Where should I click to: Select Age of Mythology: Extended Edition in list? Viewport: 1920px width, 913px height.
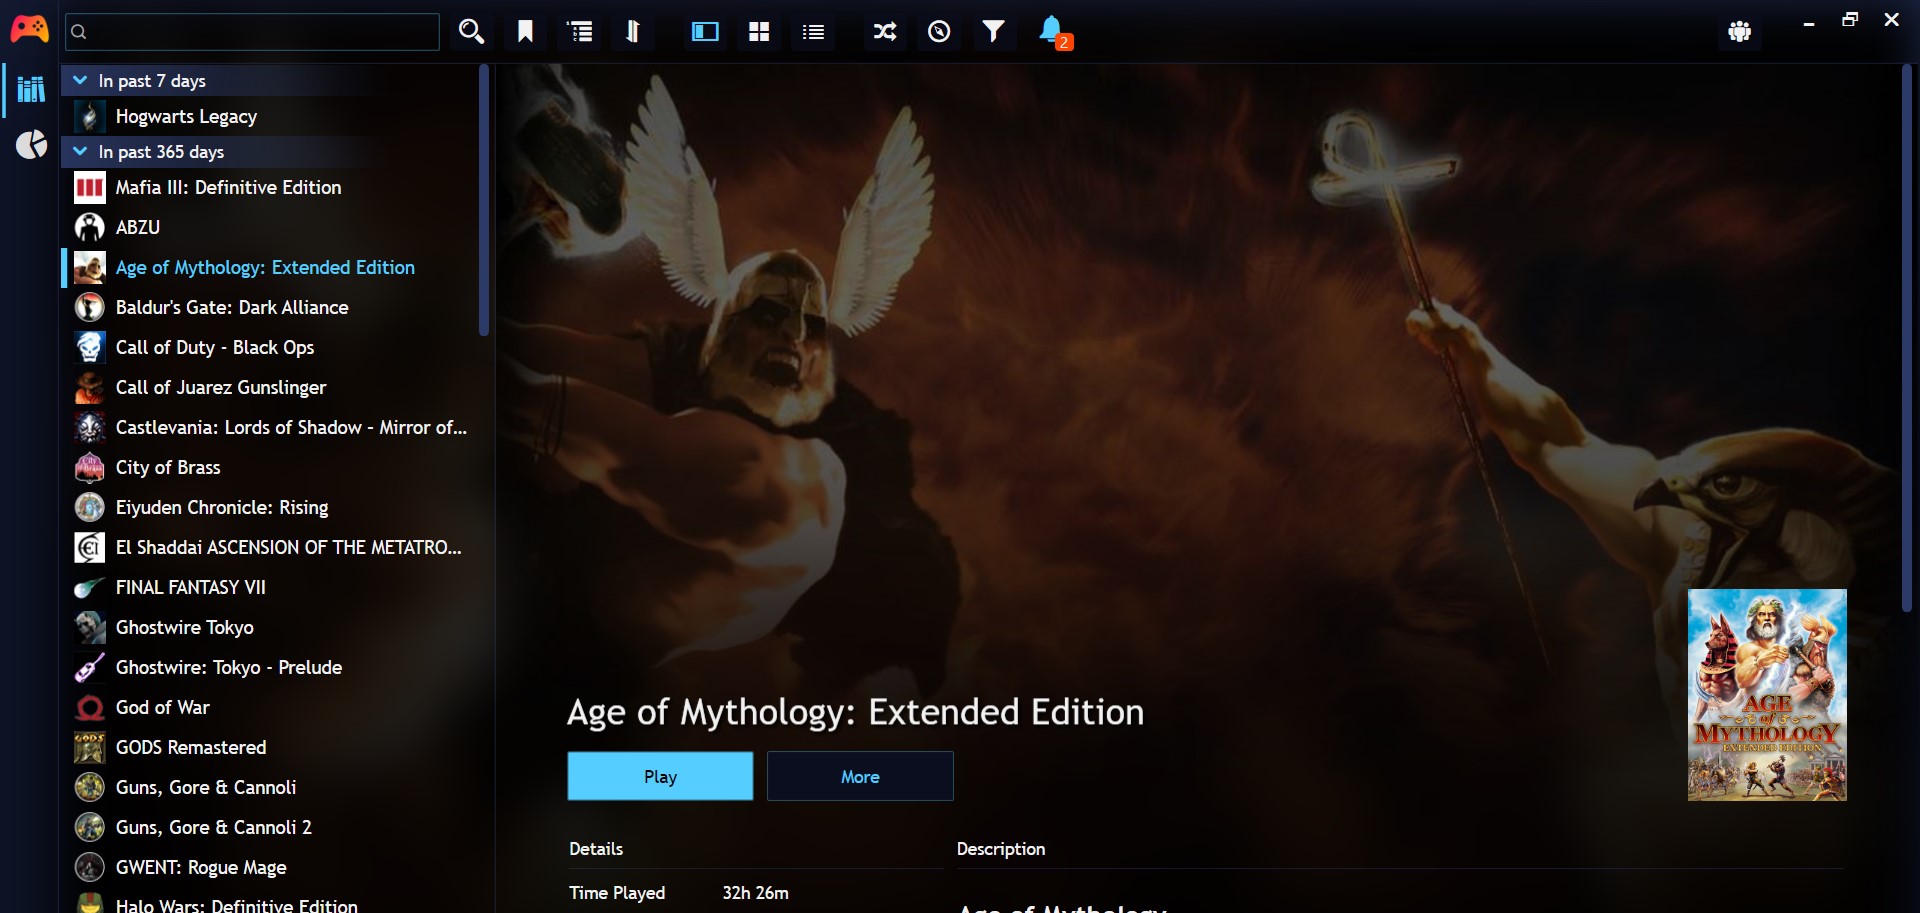[x=270, y=267]
